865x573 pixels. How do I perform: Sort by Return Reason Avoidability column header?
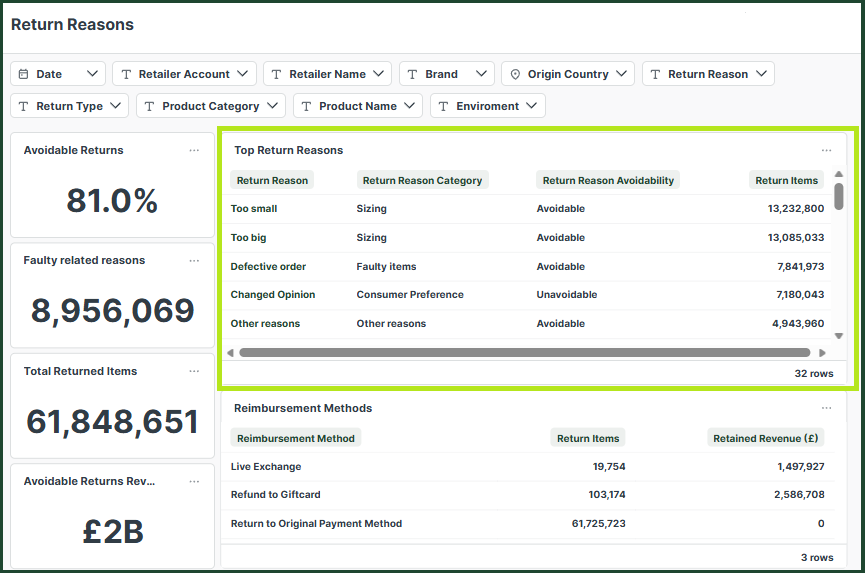608,180
